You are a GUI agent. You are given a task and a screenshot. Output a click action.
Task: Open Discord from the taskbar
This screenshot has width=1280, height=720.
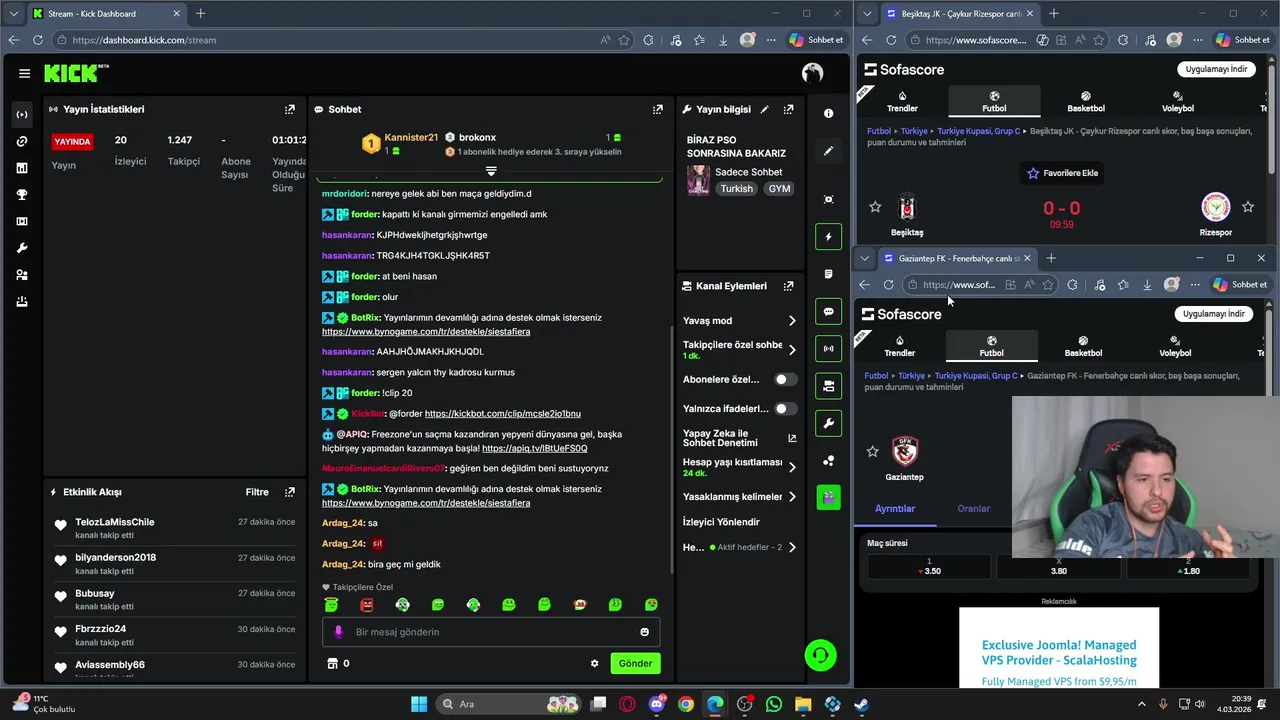pos(657,704)
